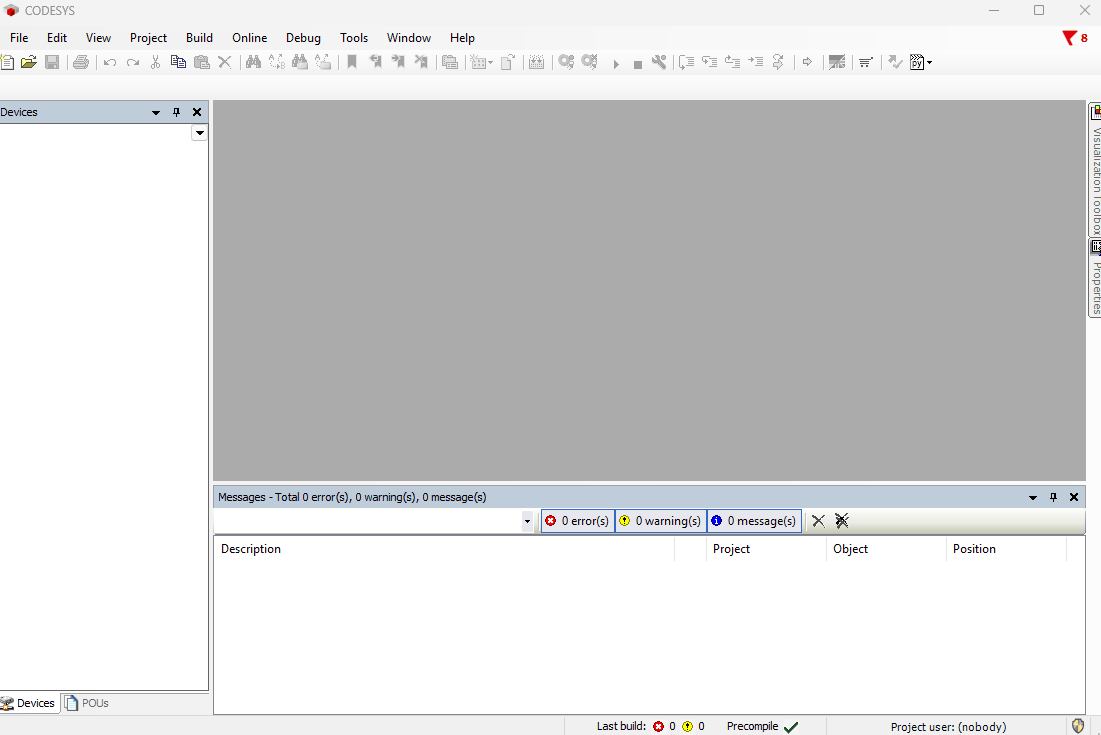Open the Online menu

tap(249, 38)
